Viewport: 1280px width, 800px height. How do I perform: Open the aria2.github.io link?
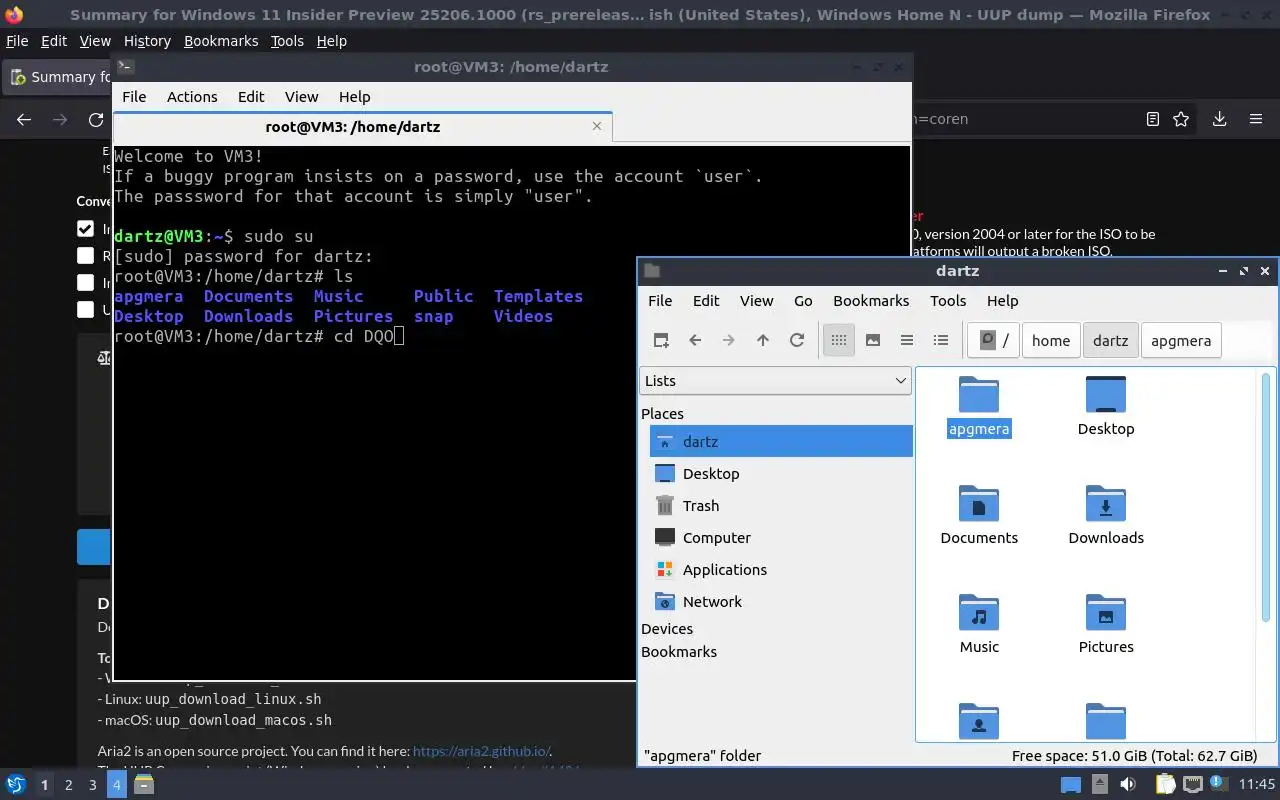tap(481, 751)
